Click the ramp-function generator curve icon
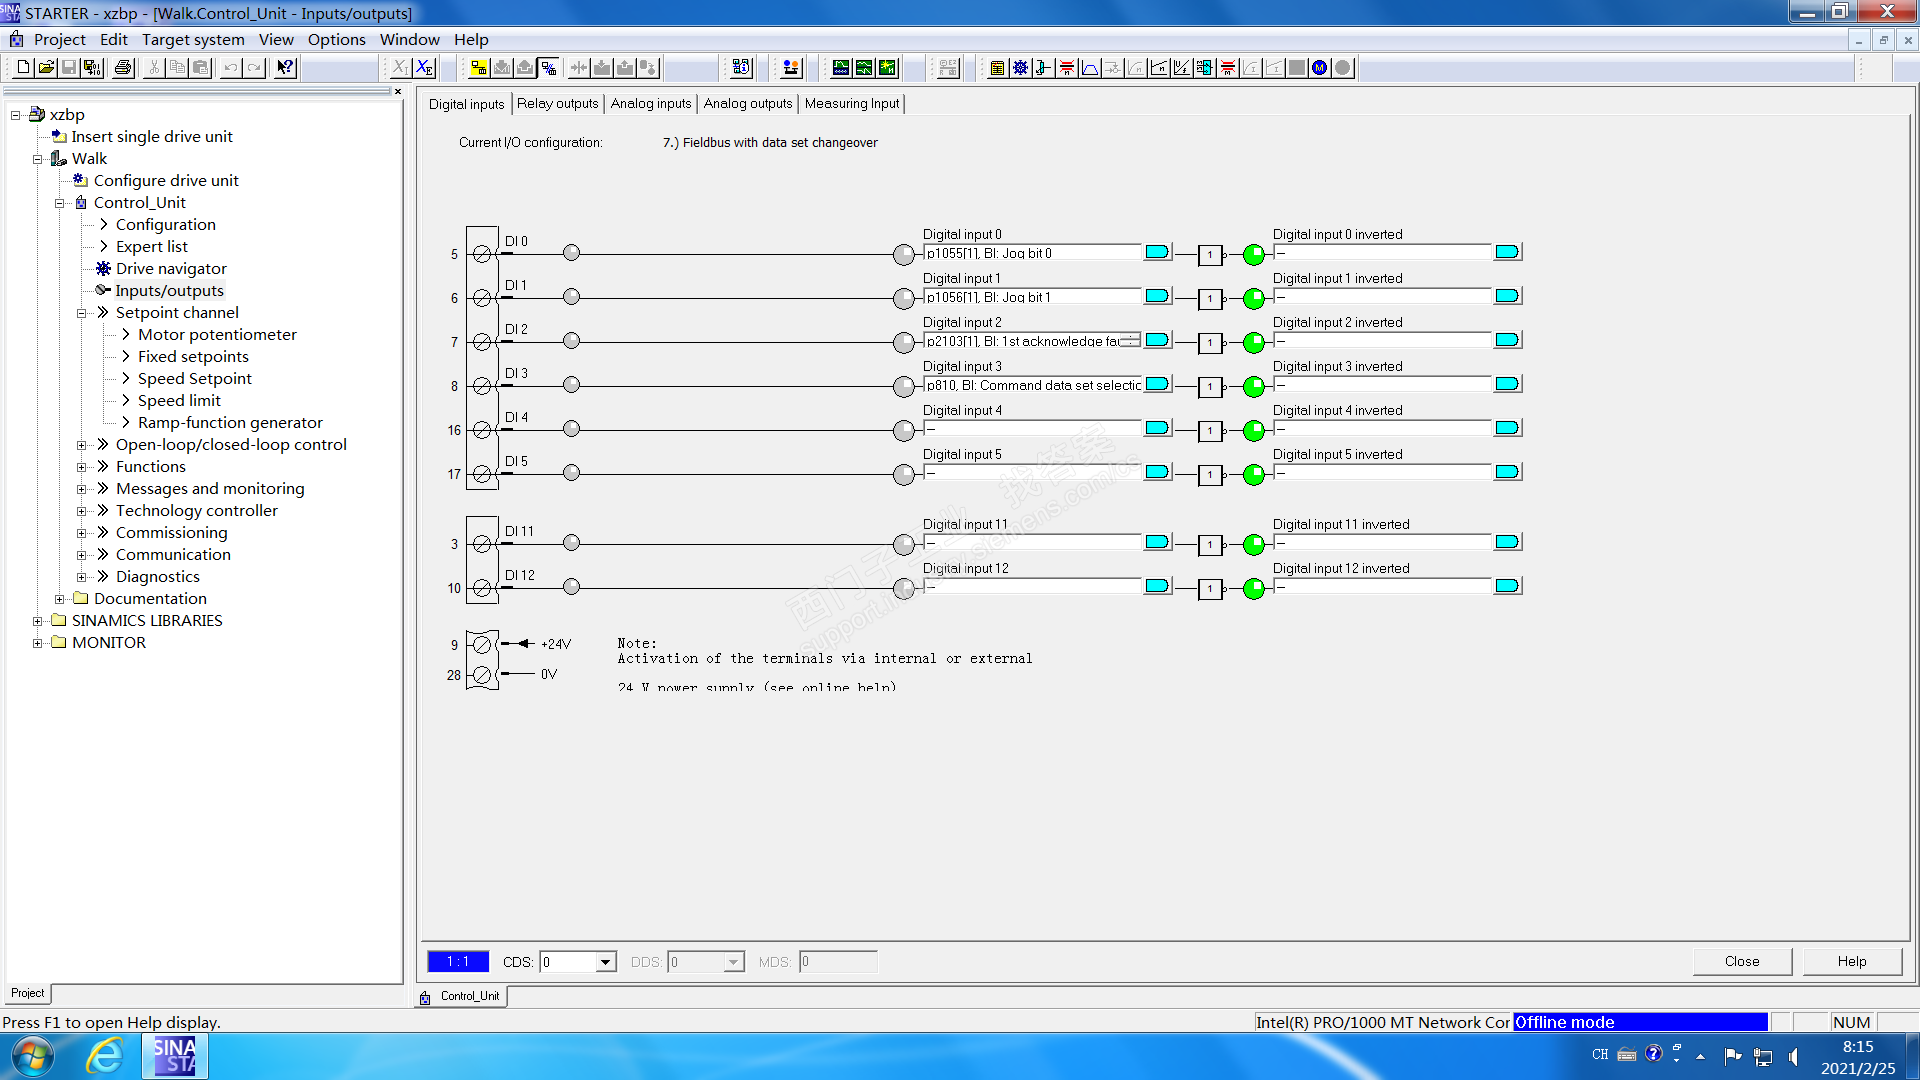 [1090, 68]
